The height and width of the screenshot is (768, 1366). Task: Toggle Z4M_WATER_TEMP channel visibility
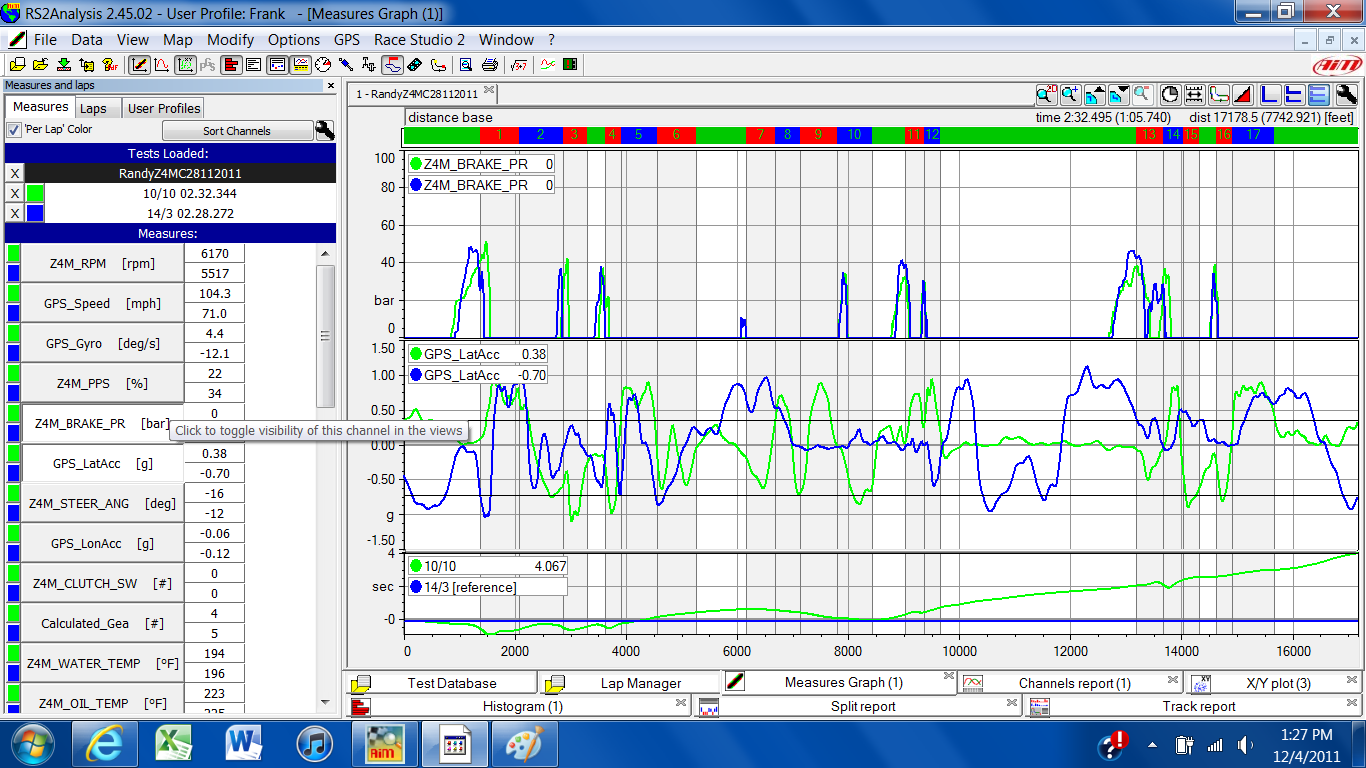pos(102,663)
